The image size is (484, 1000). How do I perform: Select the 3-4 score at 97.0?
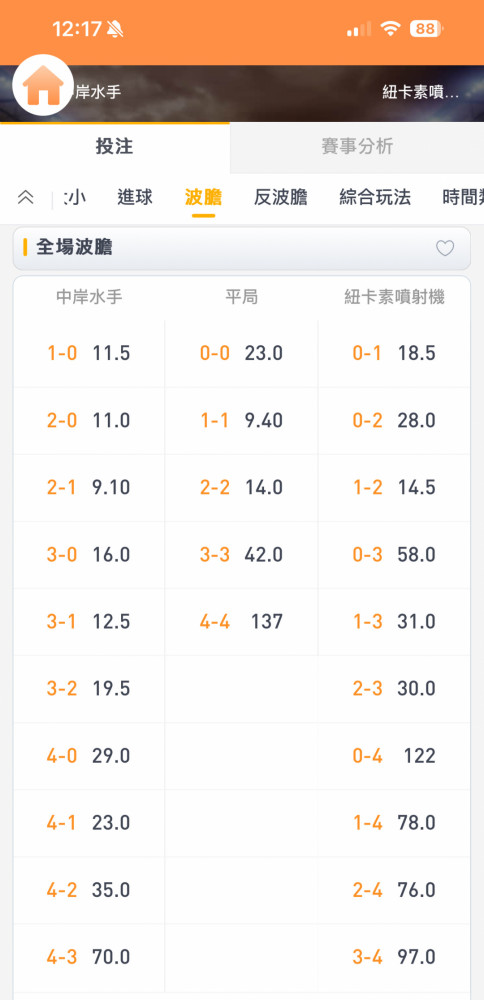click(394, 957)
